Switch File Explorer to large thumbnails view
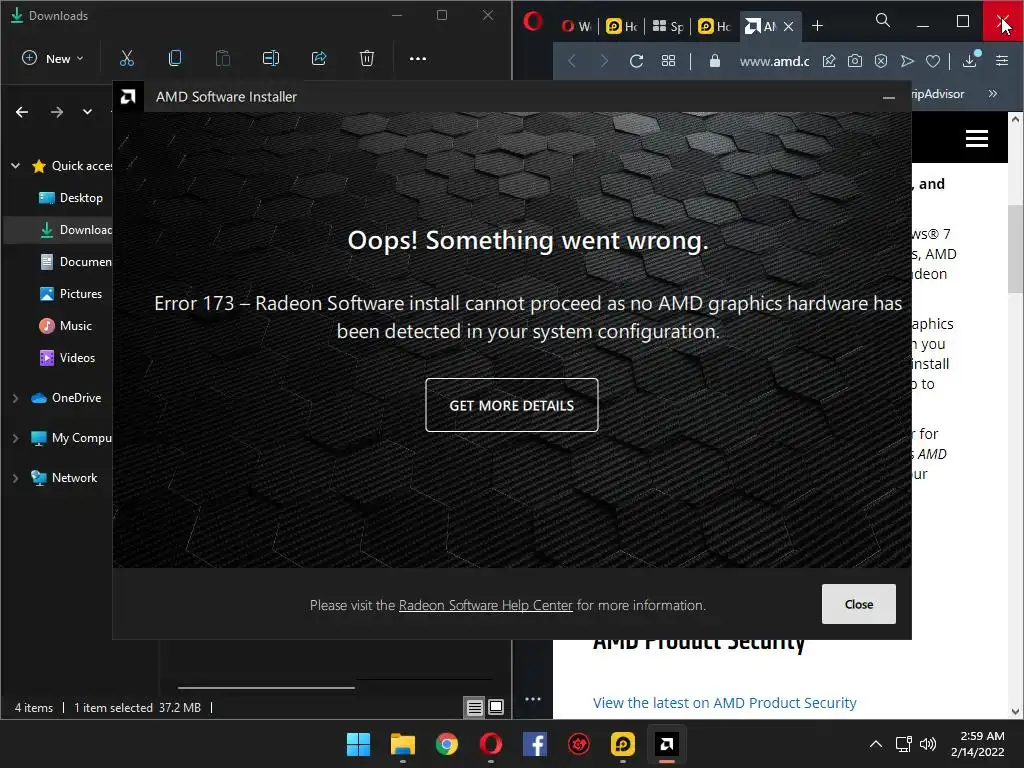Image resolution: width=1024 pixels, height=768 pixels. [x=496, y=707]
